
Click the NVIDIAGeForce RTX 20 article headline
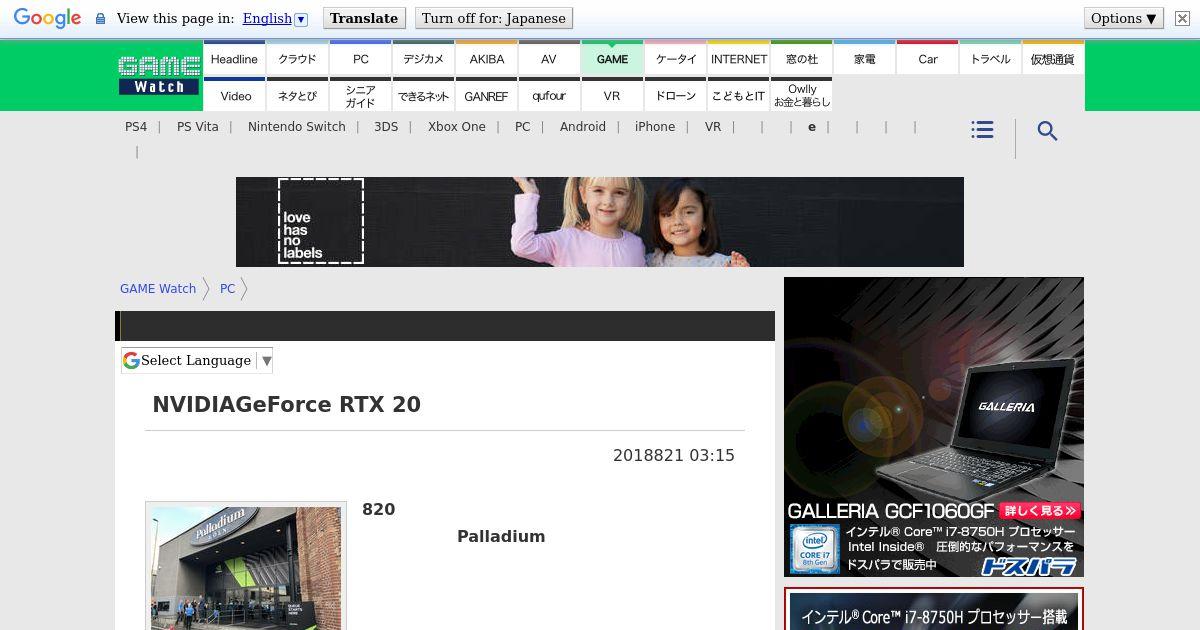point(286,405)
